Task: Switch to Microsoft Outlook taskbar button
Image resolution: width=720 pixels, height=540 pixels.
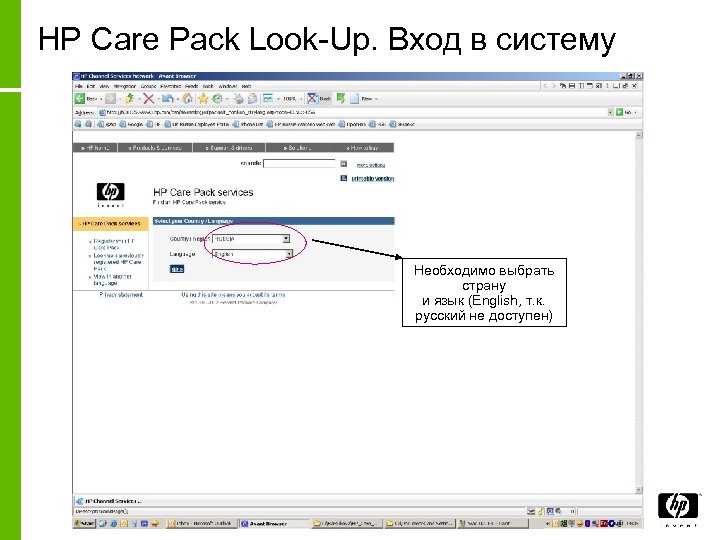Action: click(x=202, y=523)
